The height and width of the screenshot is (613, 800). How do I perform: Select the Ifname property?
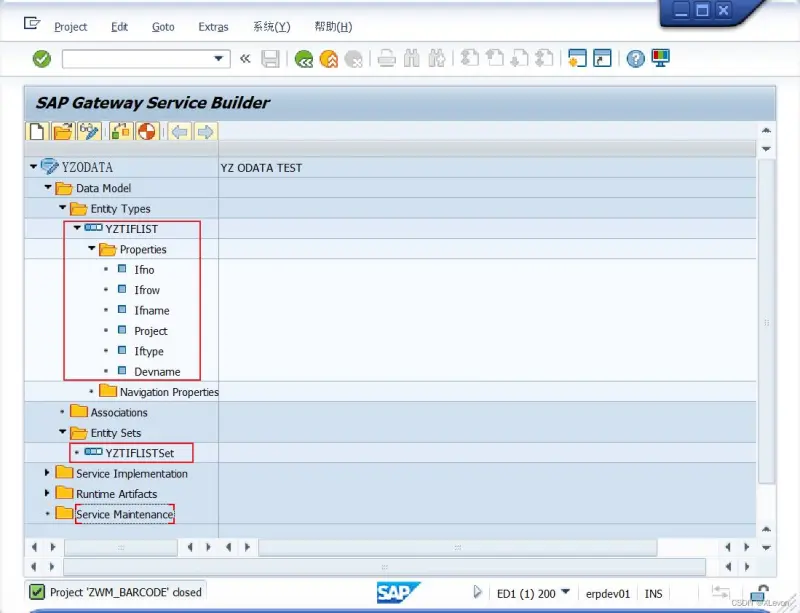(x=152, y=310)
